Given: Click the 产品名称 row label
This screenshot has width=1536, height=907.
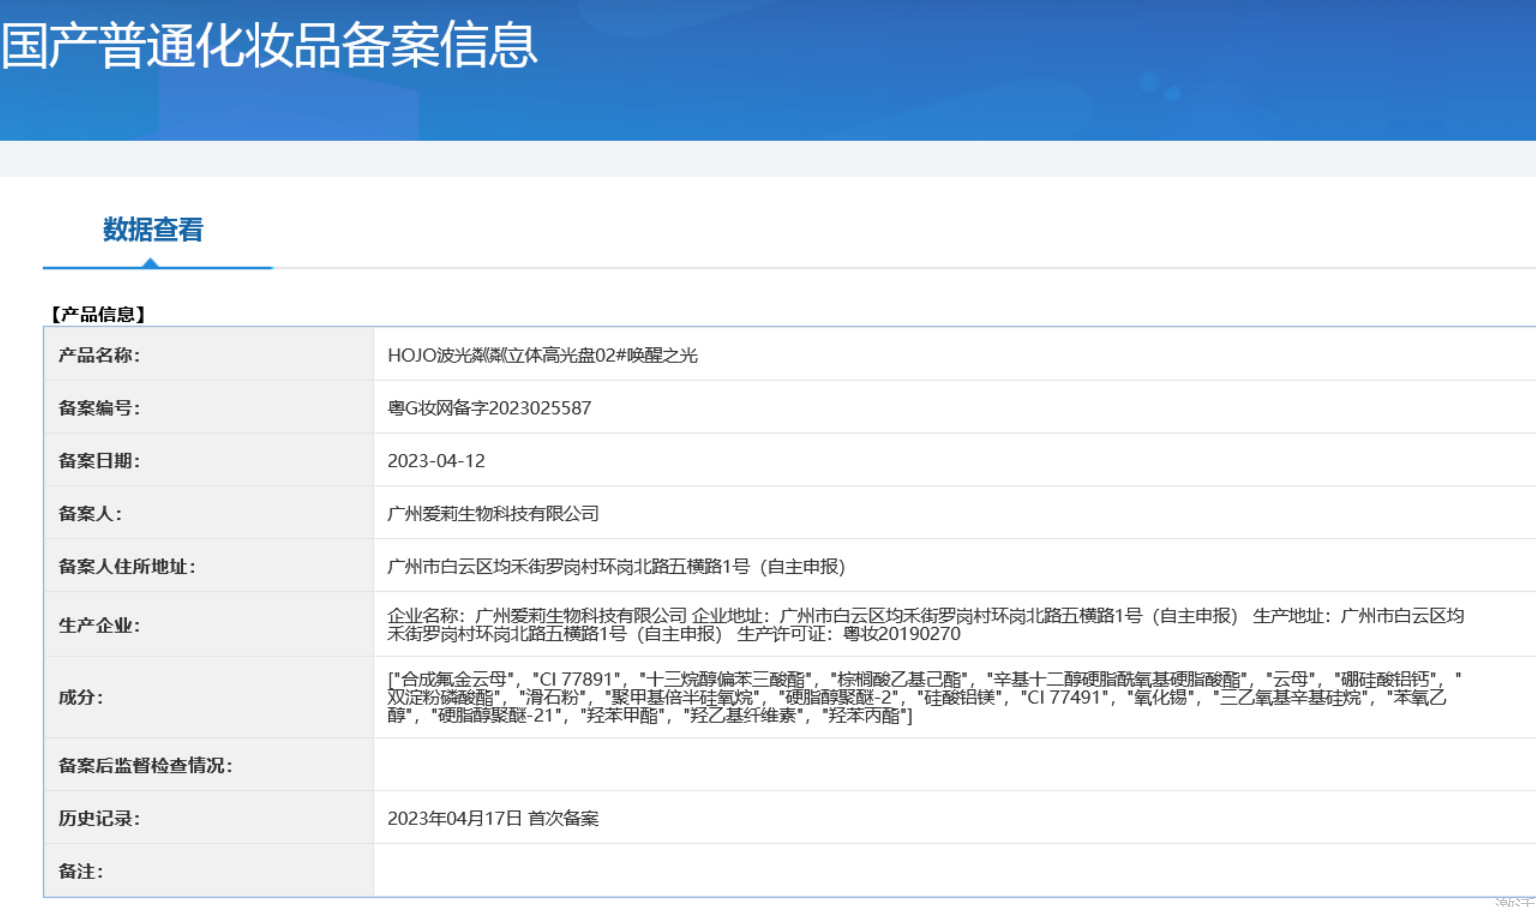Looking at the screenshot, I should (x=99, y=355).
